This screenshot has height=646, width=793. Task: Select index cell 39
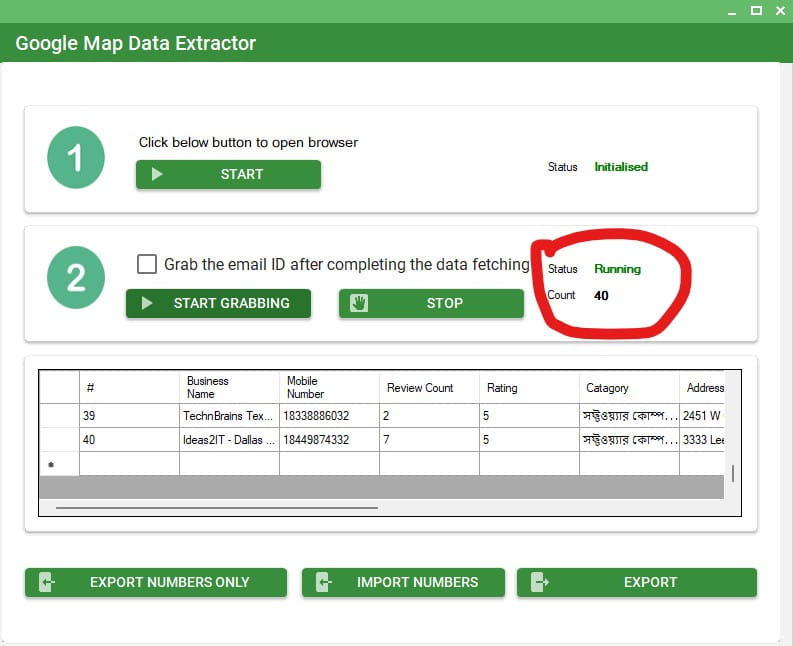pos(129,416)
